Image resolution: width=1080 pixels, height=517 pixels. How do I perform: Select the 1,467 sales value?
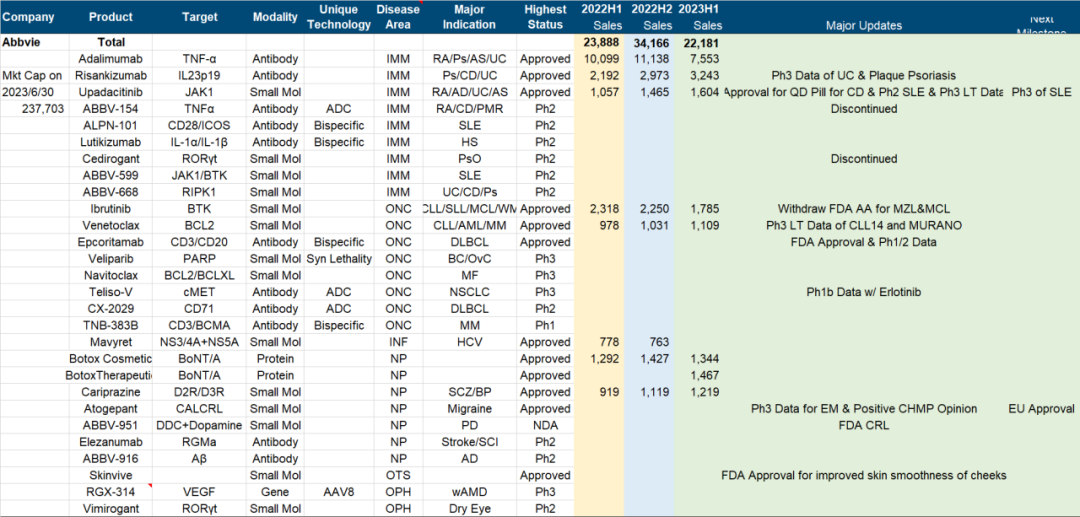tap(699, 375)
